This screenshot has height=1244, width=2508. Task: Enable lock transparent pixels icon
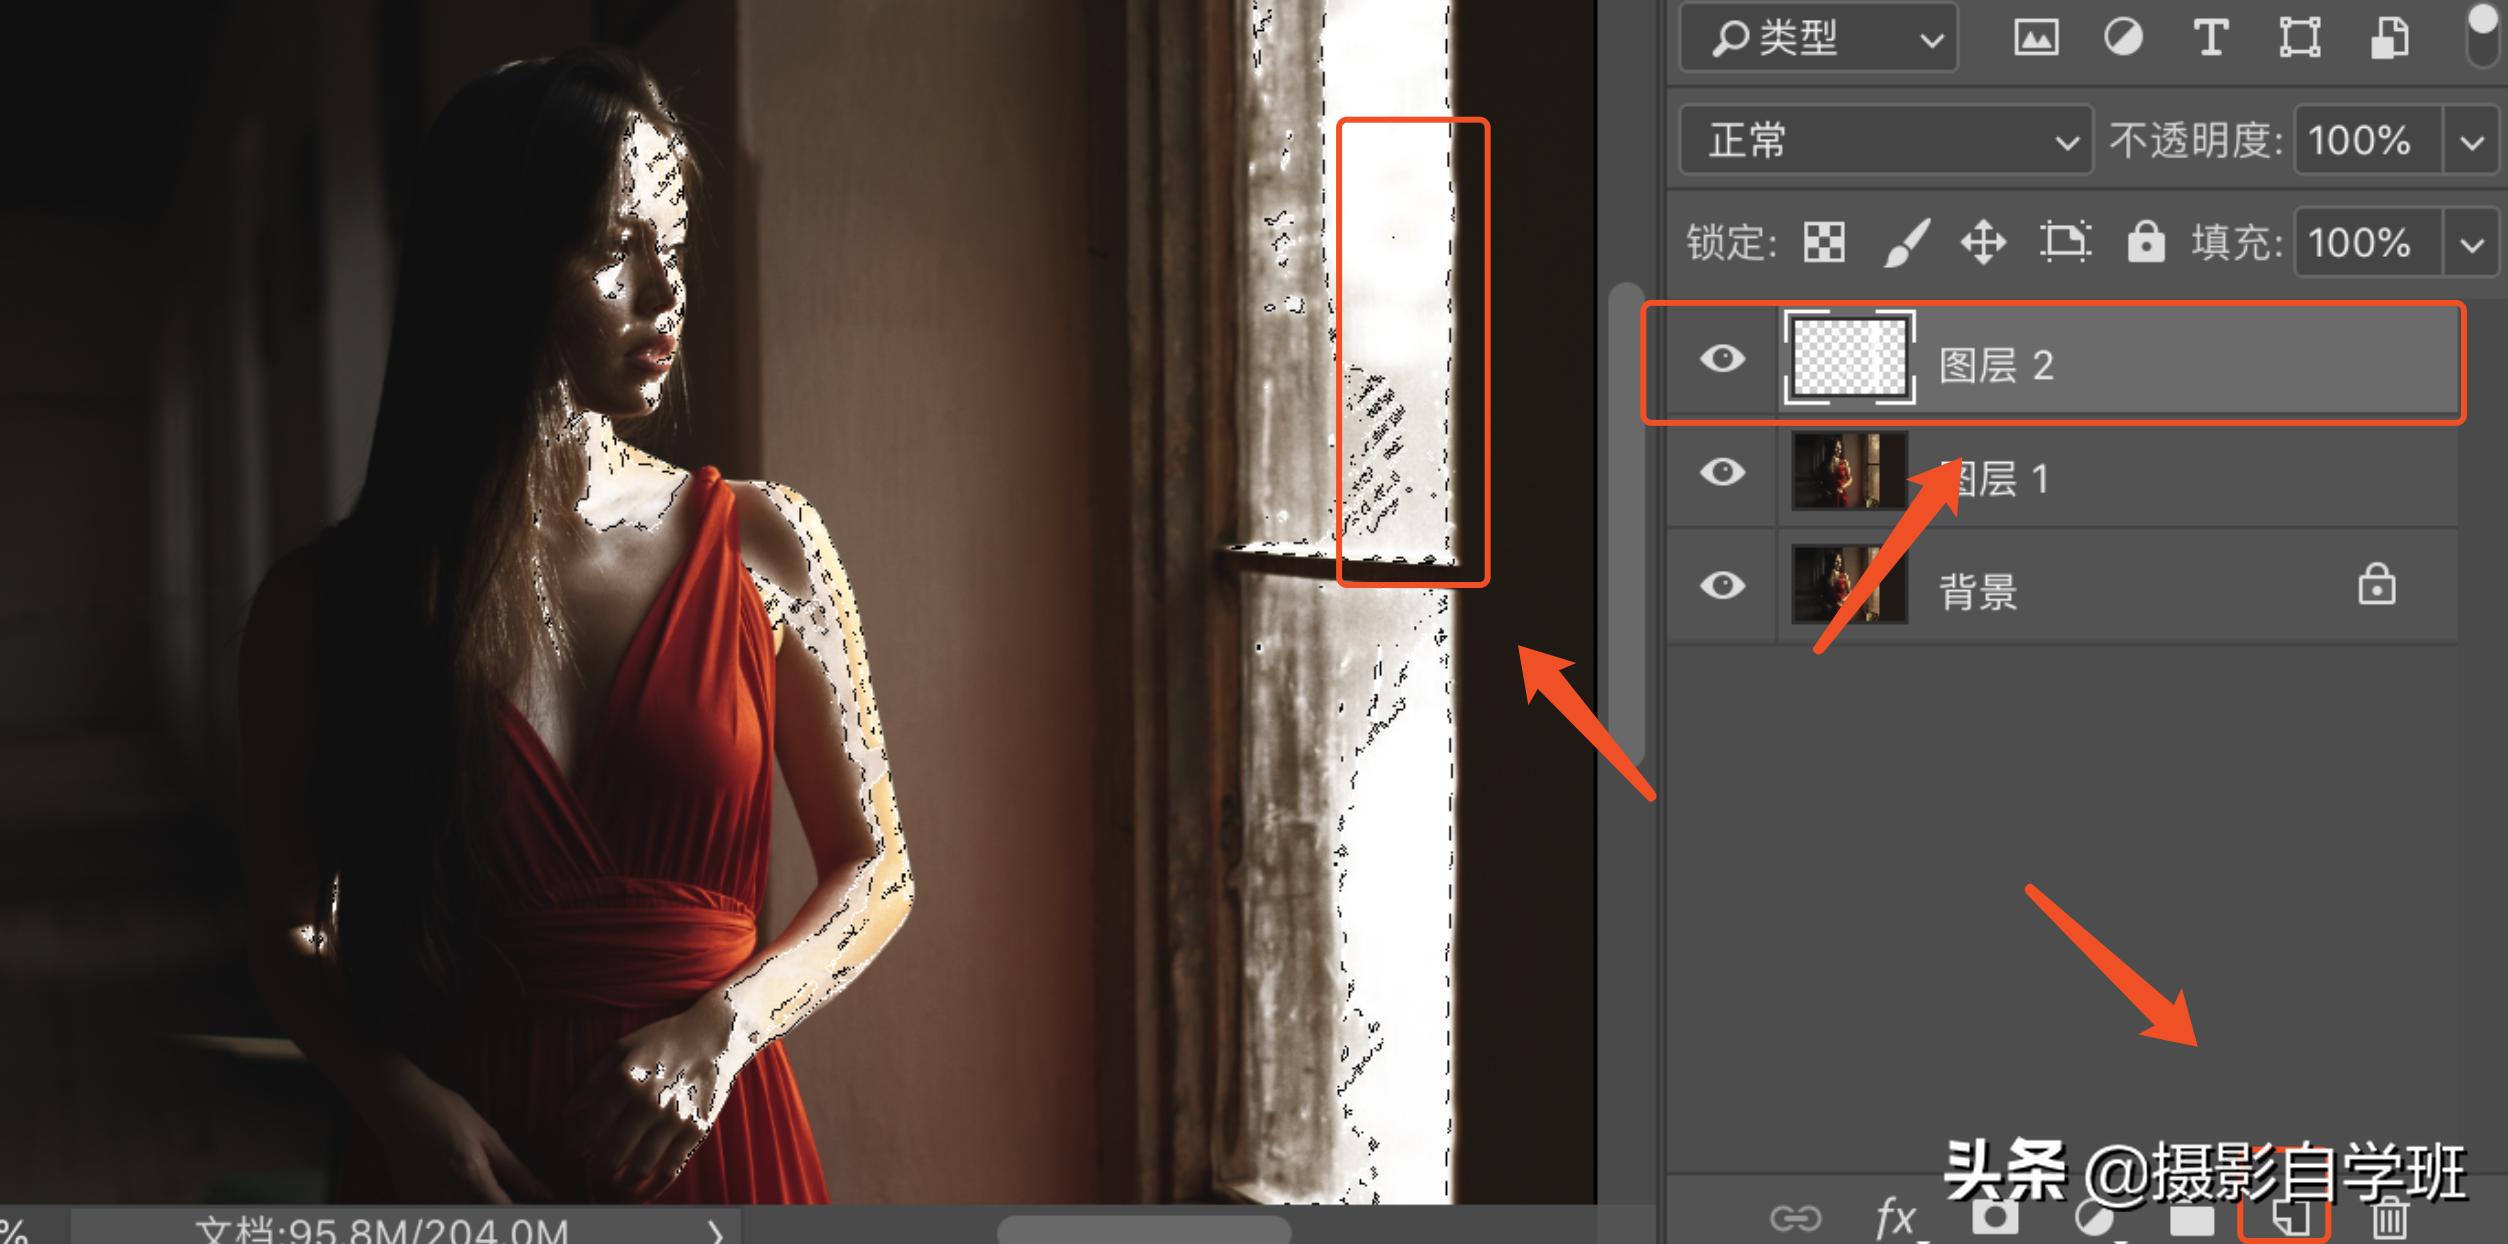1824,242
